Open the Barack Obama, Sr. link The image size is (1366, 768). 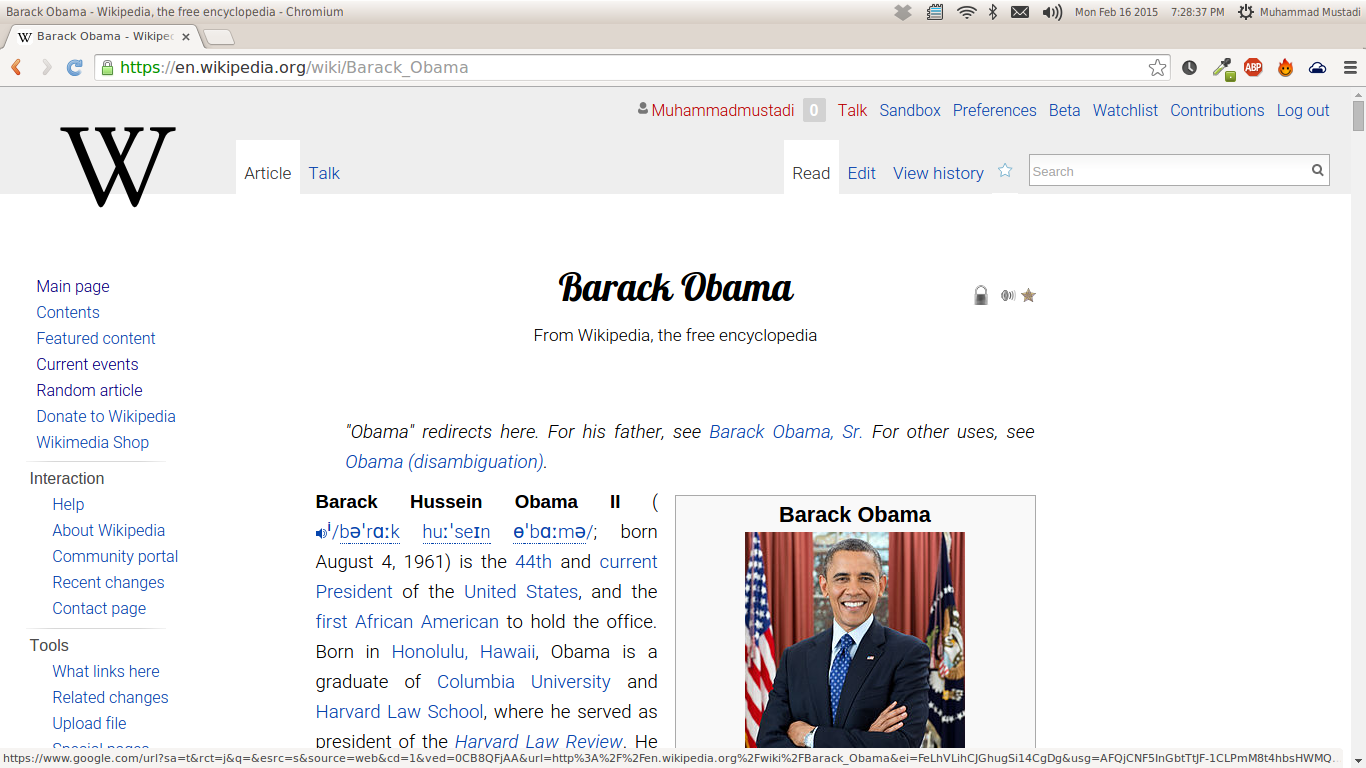tap(786, 432)
